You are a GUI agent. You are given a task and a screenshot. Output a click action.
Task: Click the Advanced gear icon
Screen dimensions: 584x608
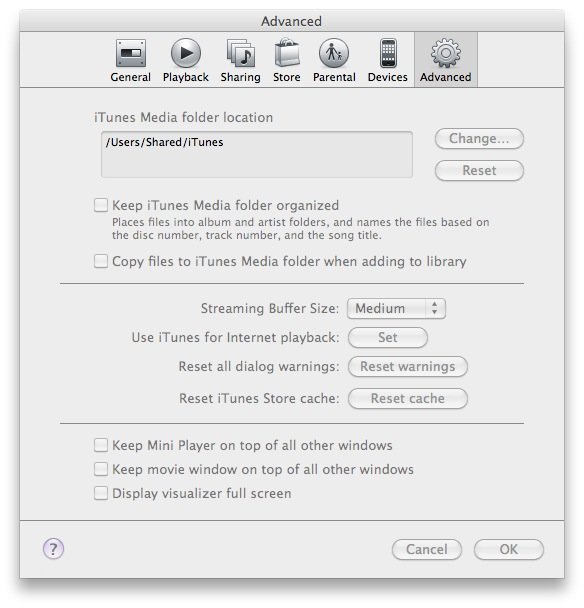tap(446, 53)
